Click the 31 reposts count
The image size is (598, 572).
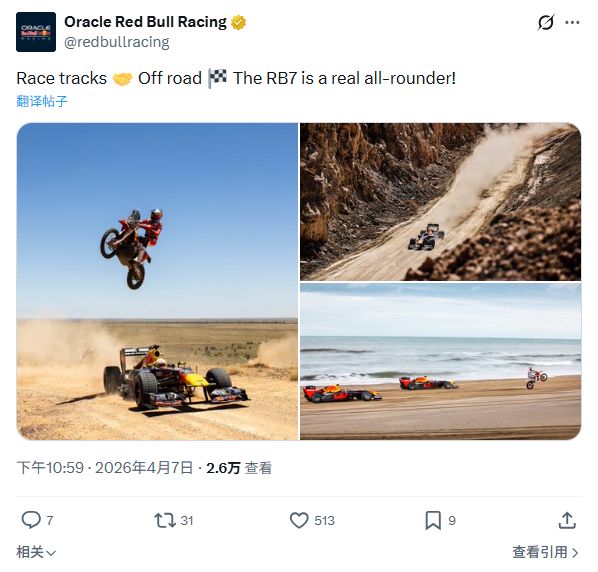click(187, 521)
